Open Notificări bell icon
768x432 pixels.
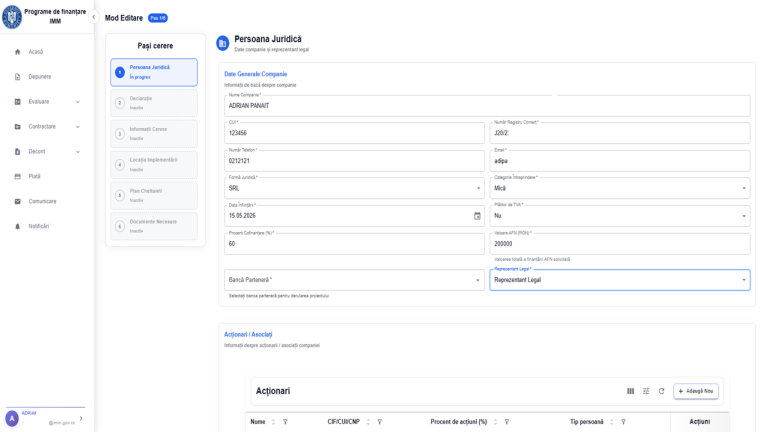18,226
